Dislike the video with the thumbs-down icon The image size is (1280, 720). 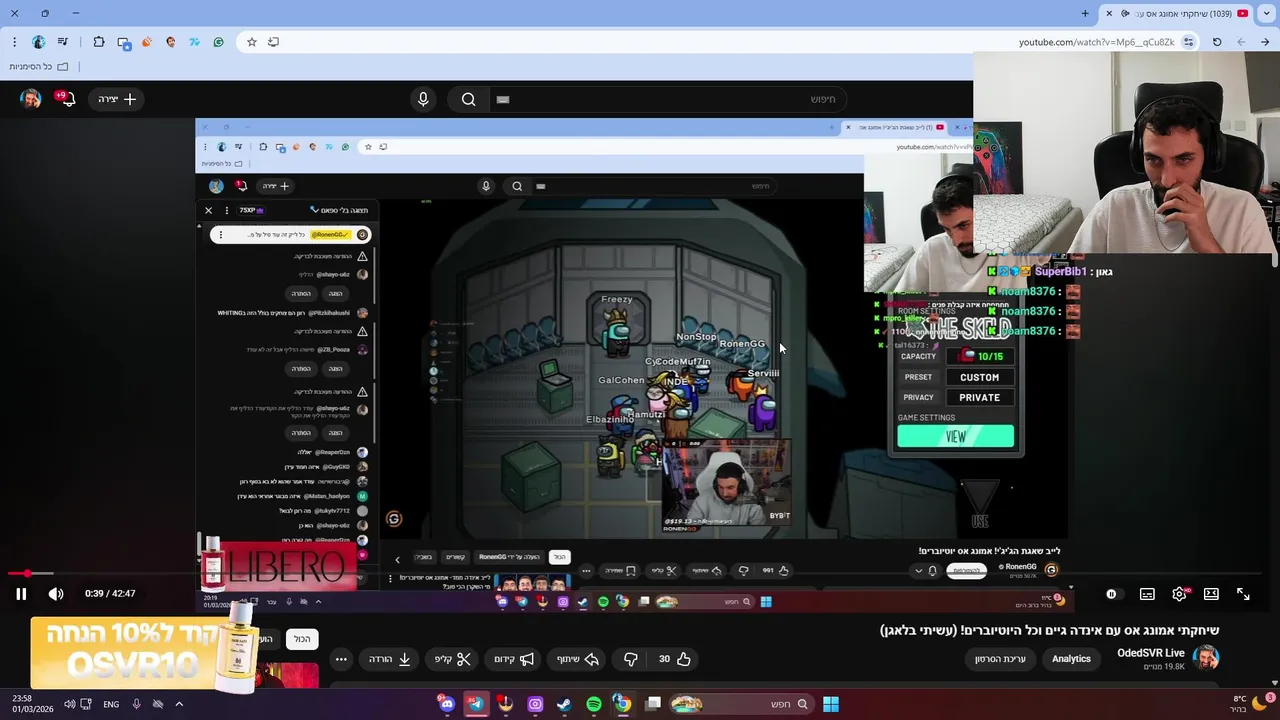[x=630, y=659]
